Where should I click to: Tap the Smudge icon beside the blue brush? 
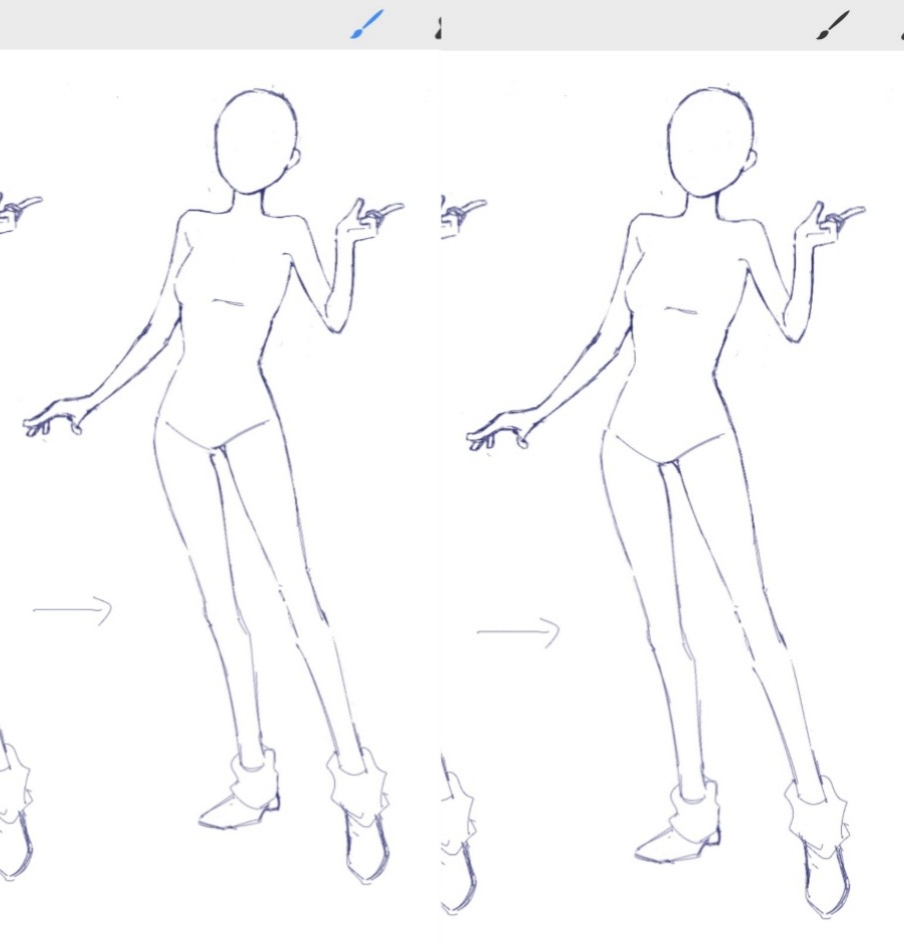[437, 28]
